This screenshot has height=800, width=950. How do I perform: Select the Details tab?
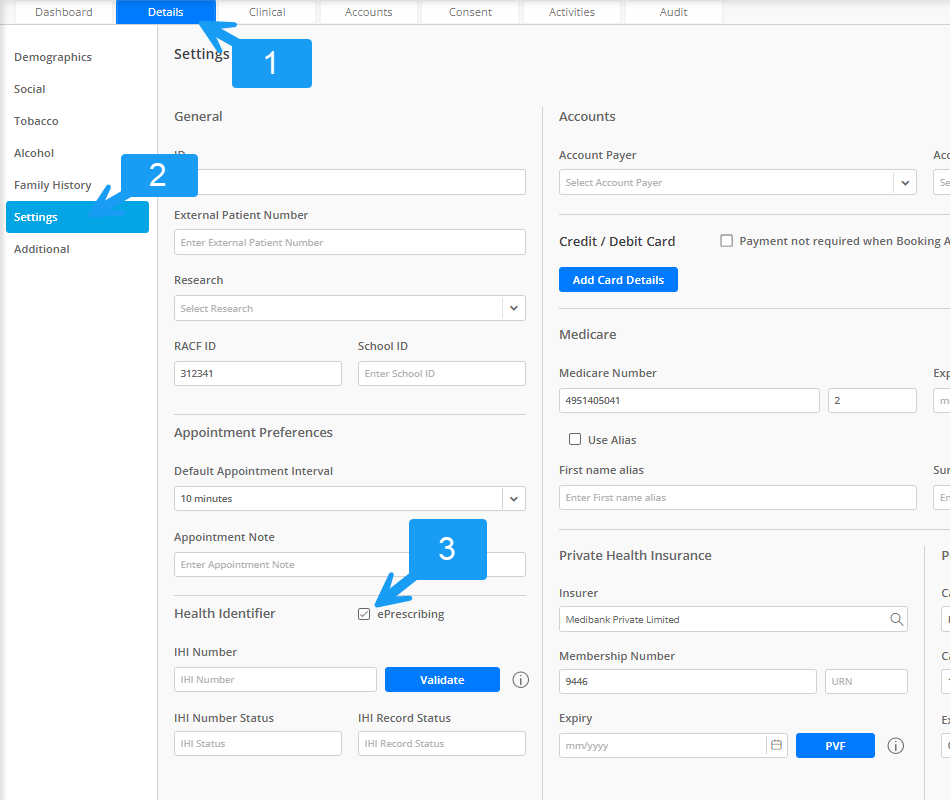click(x=165, y=12)
